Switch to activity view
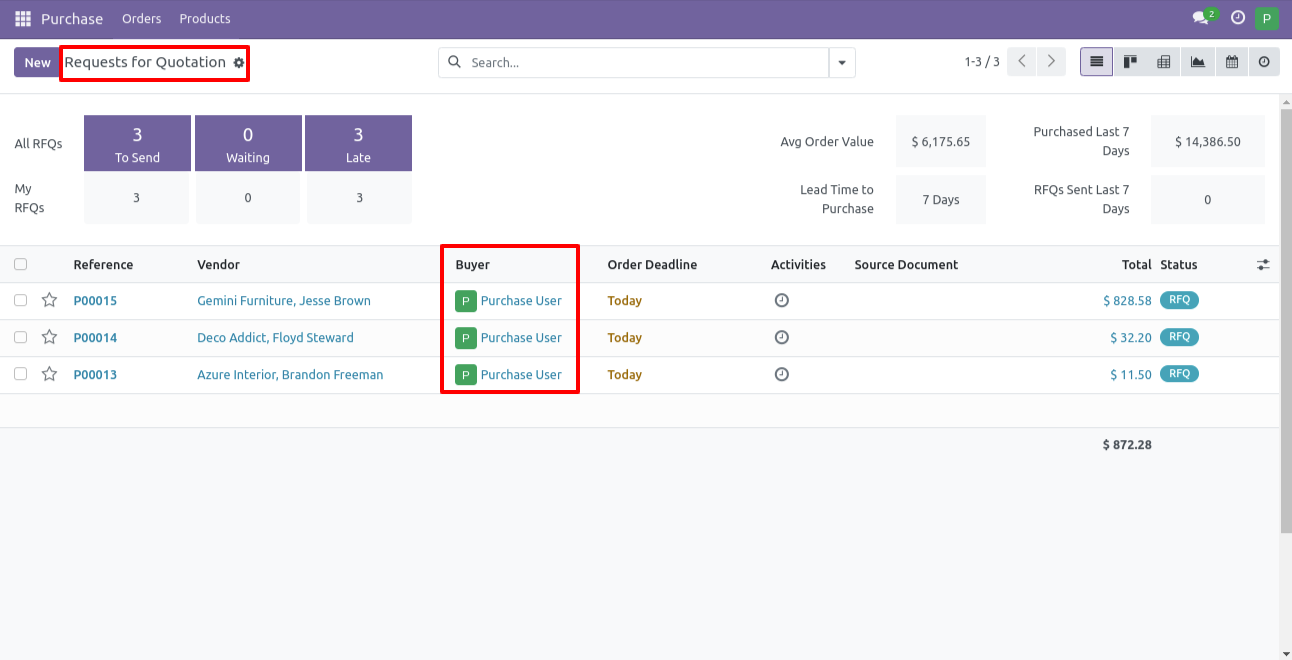The image size is (1292, 660). click(x=1265, y=62)
